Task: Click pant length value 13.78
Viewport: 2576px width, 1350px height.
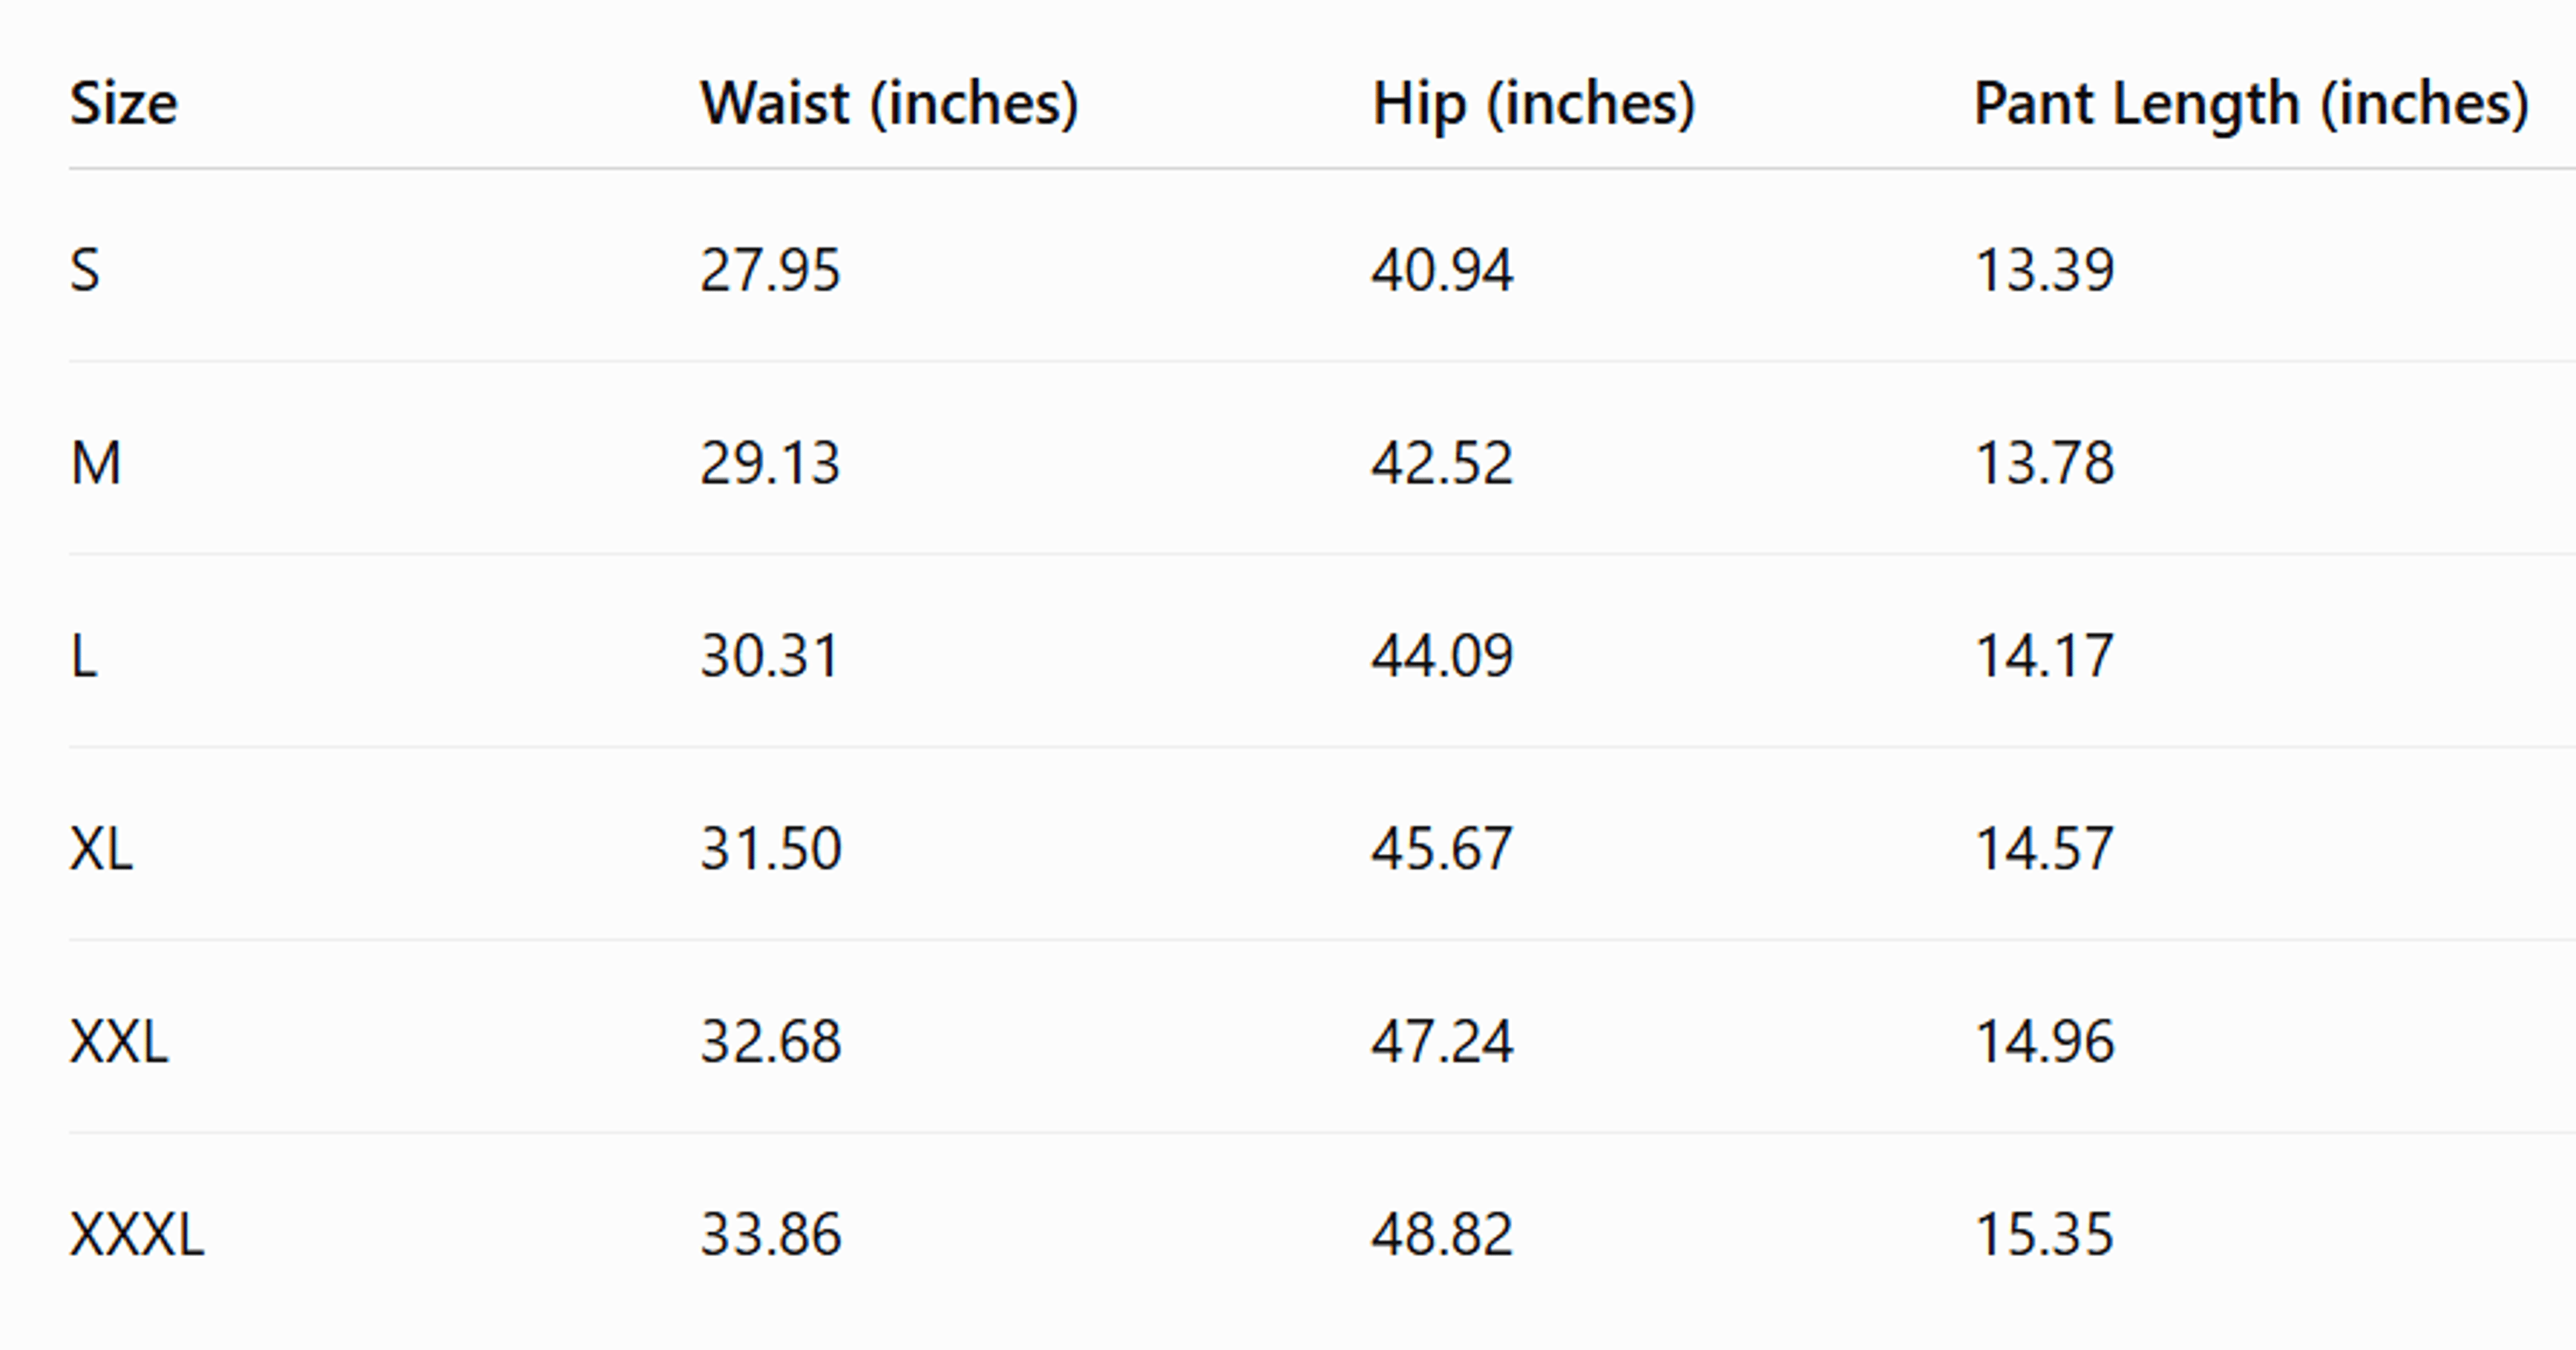Action: coord(2045,463)
